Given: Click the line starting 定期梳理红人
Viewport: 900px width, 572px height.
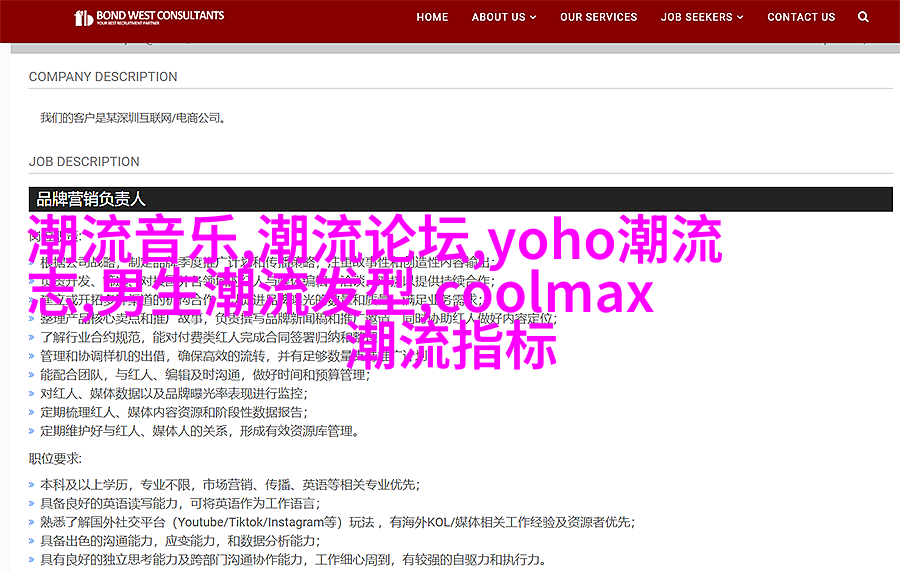Looking at the screenshot, I should [x=174, y=413].
